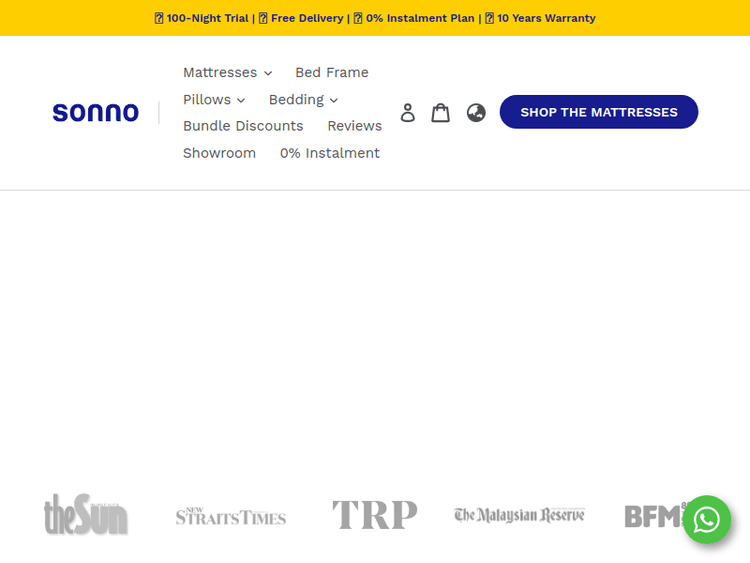This screenshot has width=750, height=563.
Task: Click the yellow announcement banner
Action: point(375,18)
